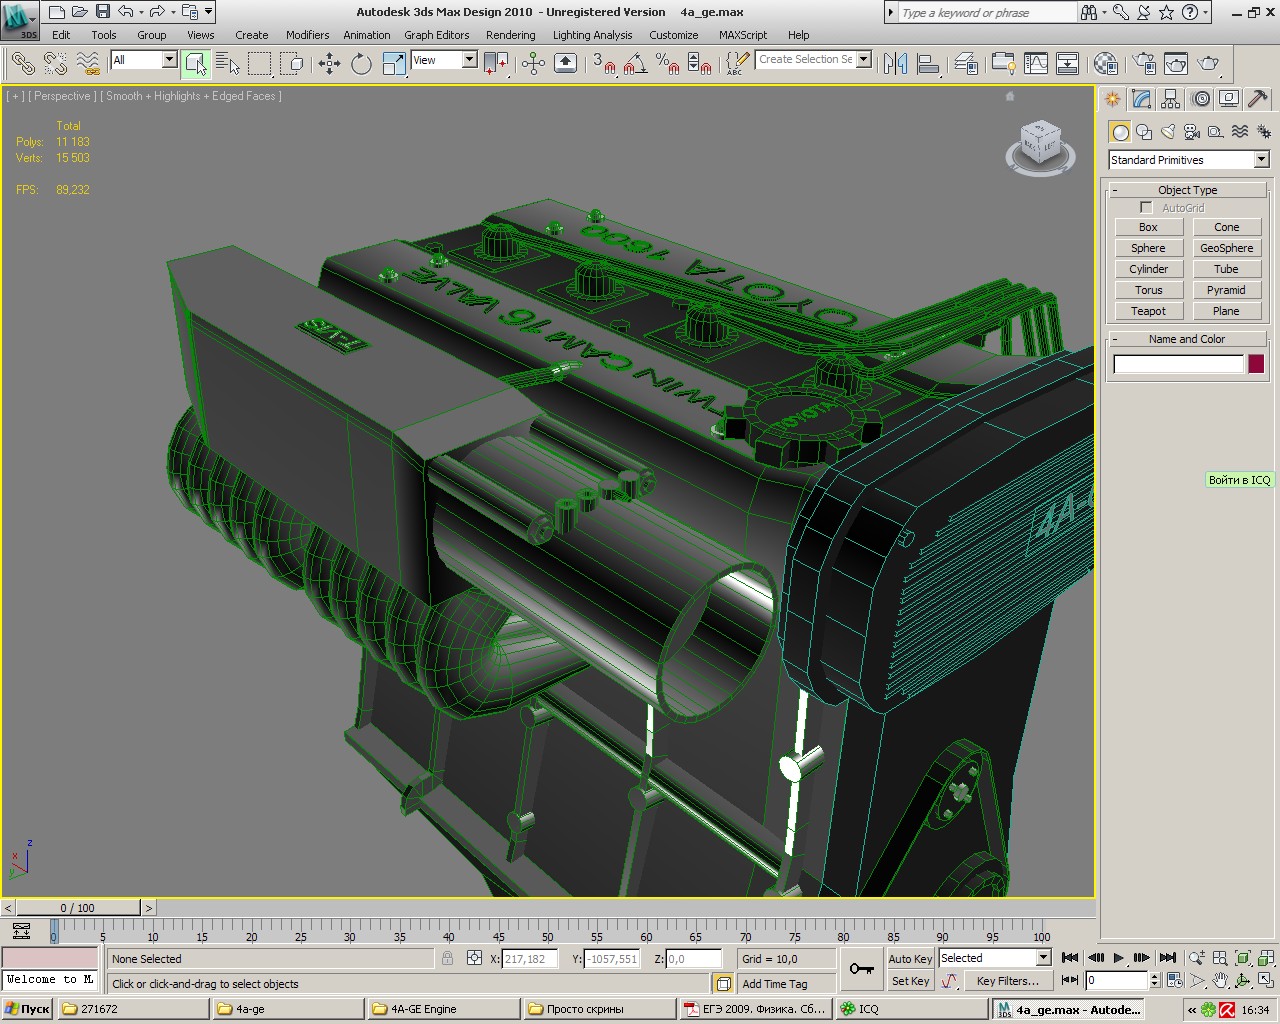Open the Graph Editors menu

436,35
